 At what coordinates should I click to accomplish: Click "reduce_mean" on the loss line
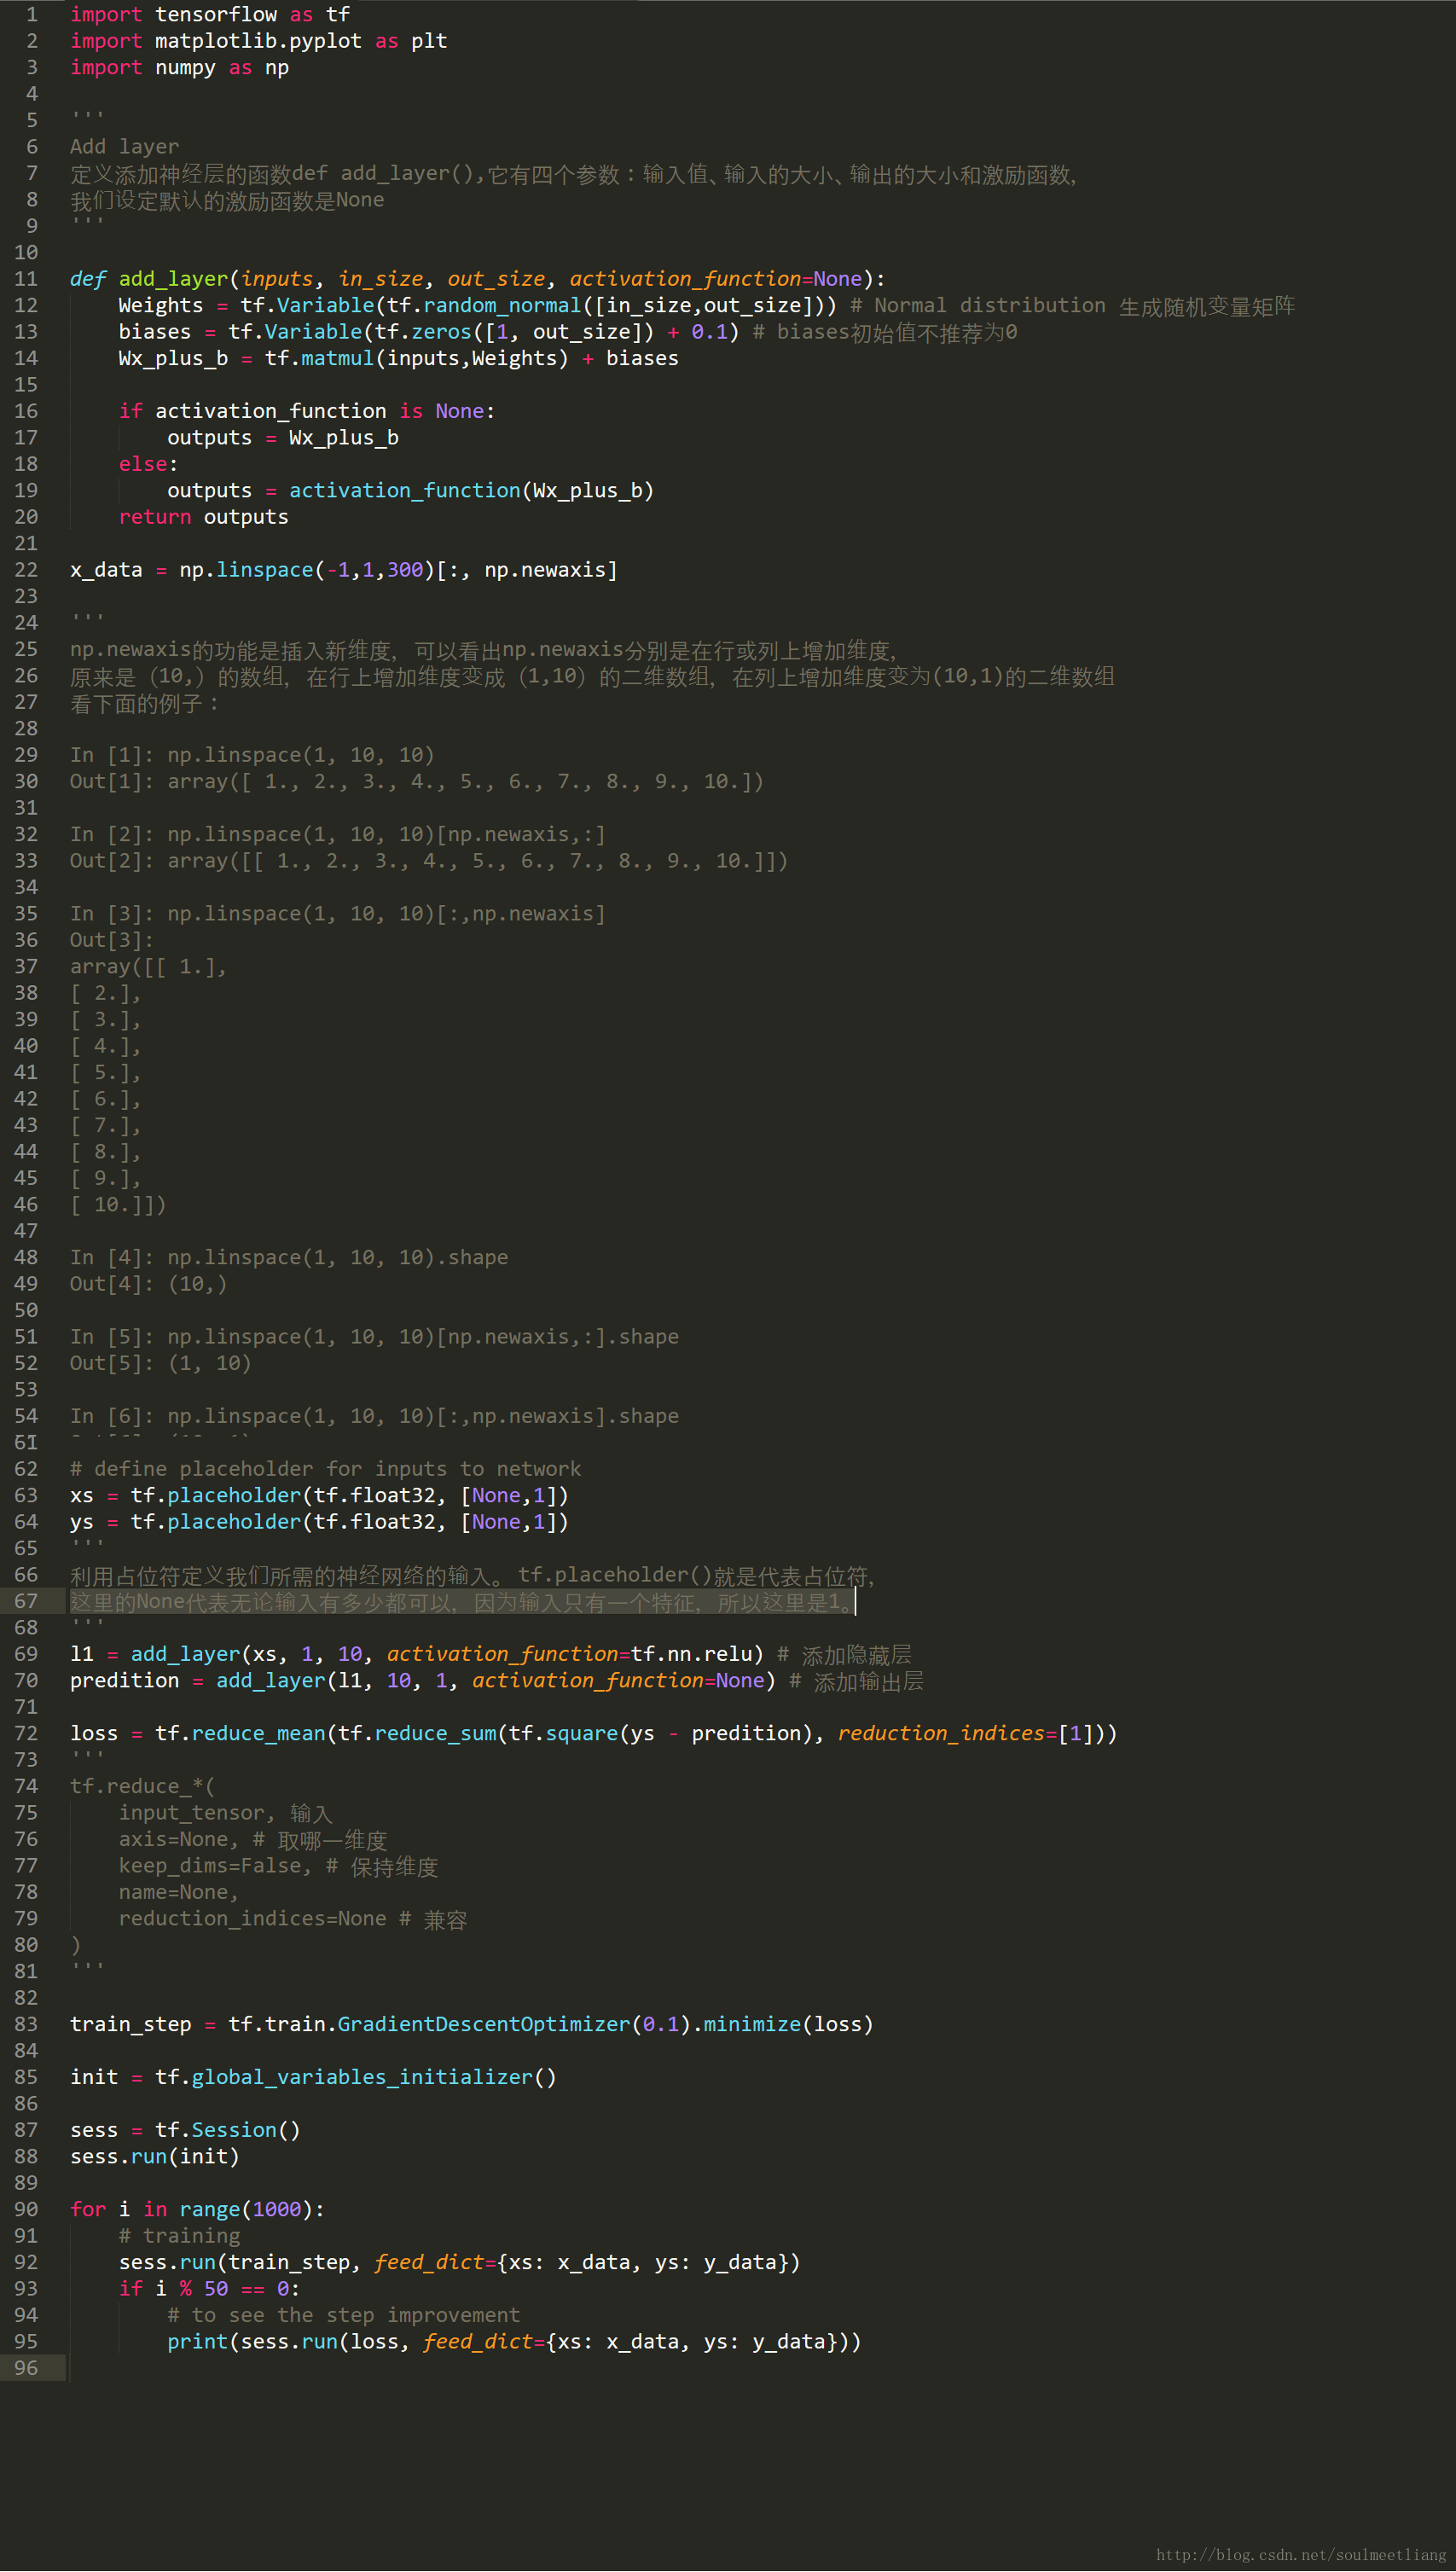point(259,1734)
